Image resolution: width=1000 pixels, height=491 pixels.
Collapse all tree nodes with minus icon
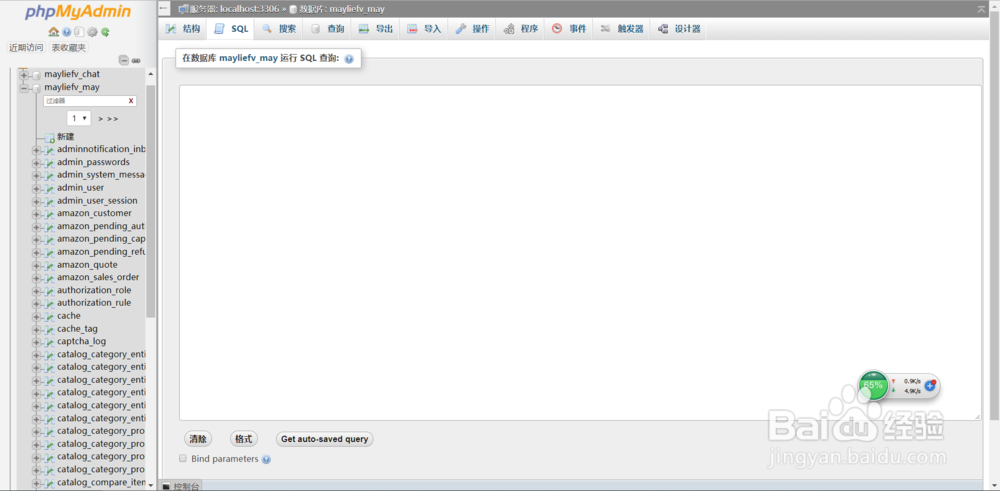124,61
